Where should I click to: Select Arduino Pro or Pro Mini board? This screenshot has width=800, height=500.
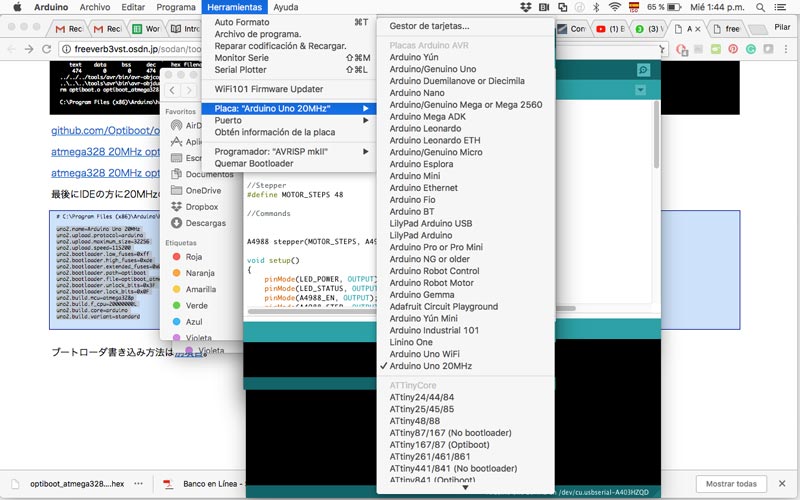[x=436, y=247]
